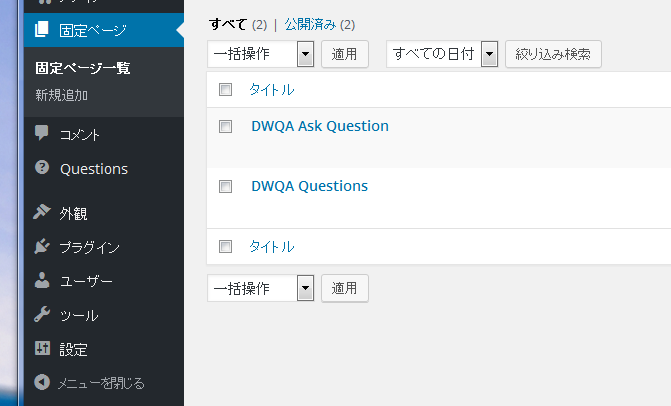Select 新規追加 submenu item
This screenshot has height=406, width=671.
click(x=62, y=95)
